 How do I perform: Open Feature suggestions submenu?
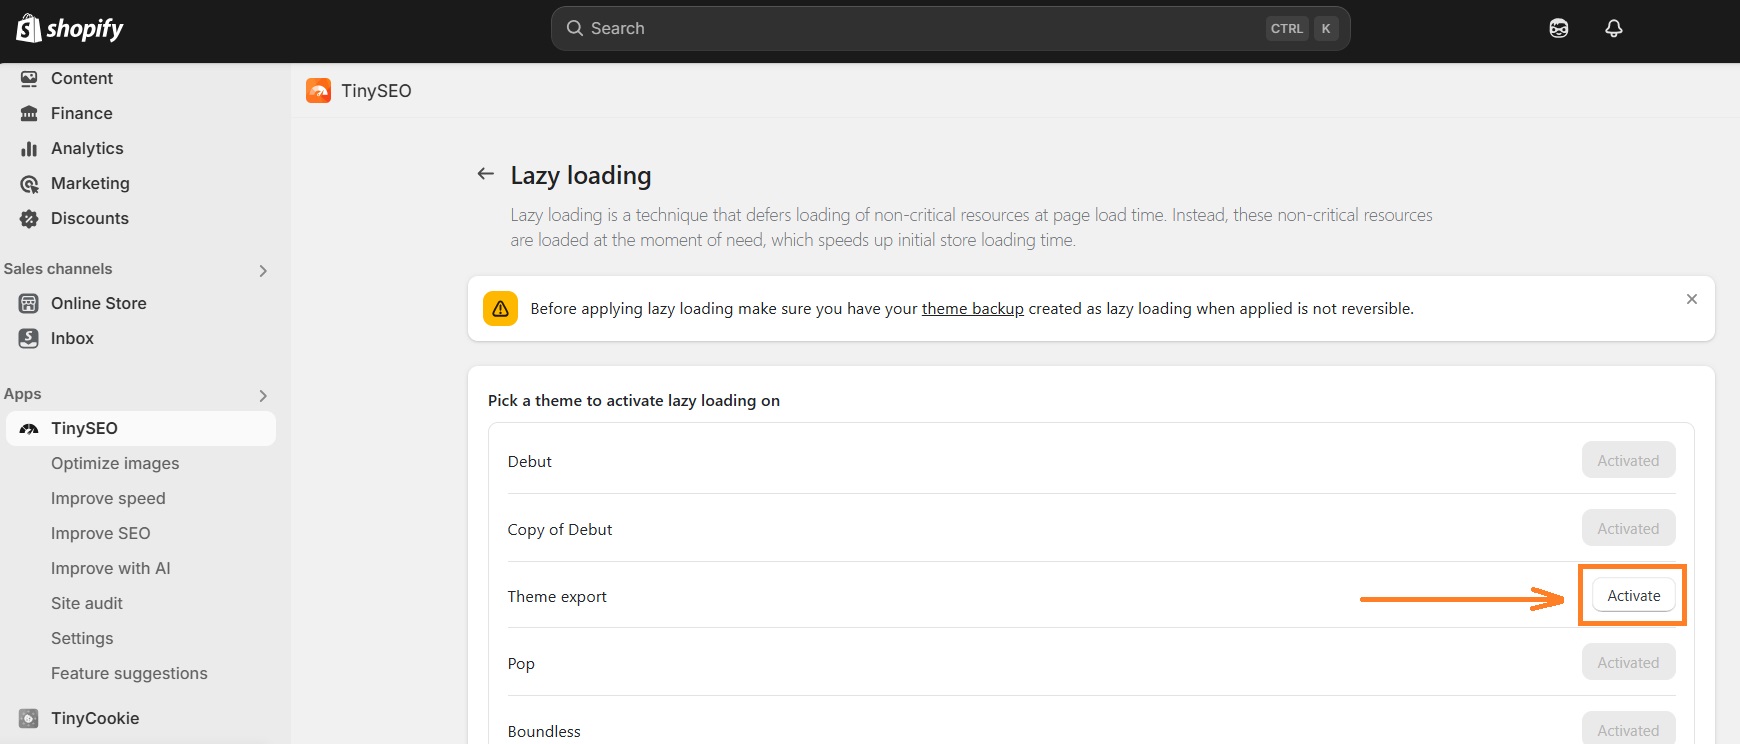click(x=129, y=673)
